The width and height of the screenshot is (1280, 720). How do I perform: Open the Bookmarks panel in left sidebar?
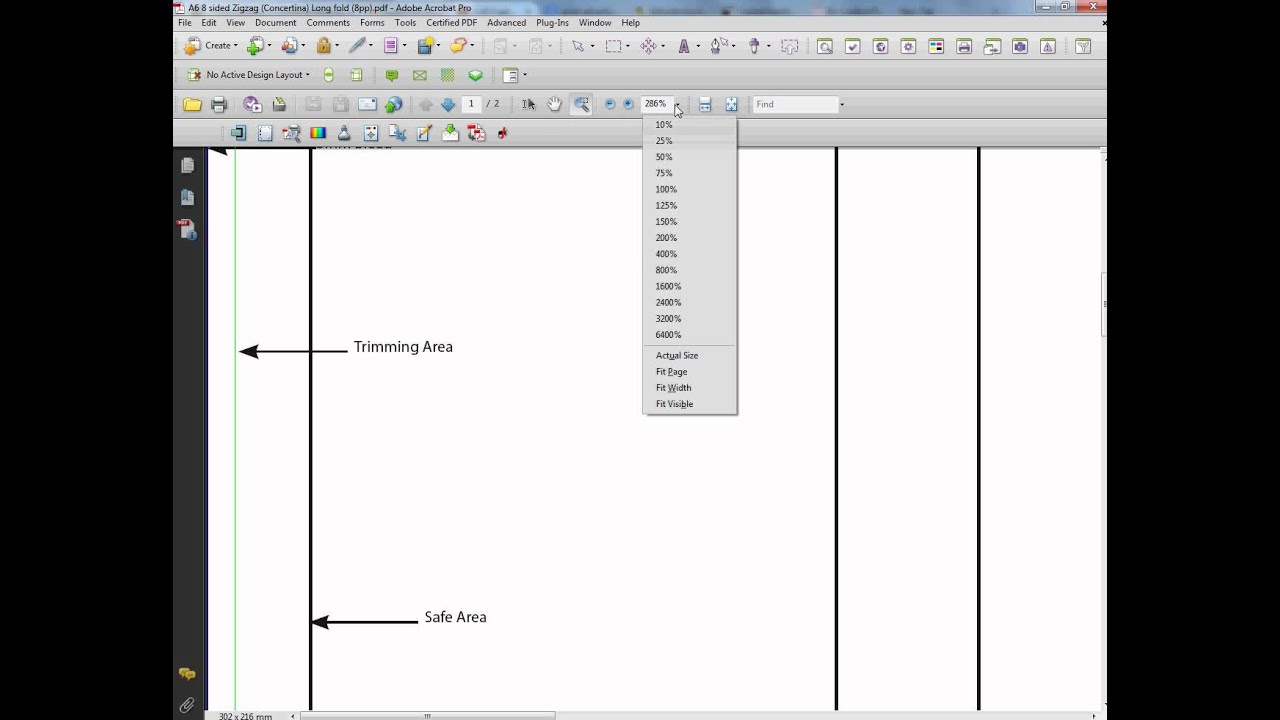187,198
